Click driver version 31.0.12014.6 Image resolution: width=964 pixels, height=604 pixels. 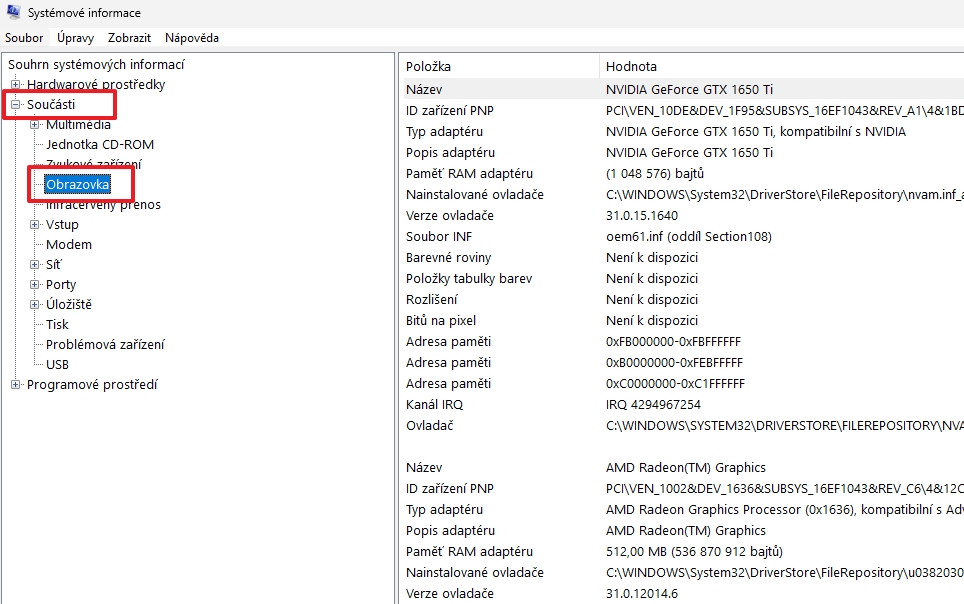[x=642, y=594]
